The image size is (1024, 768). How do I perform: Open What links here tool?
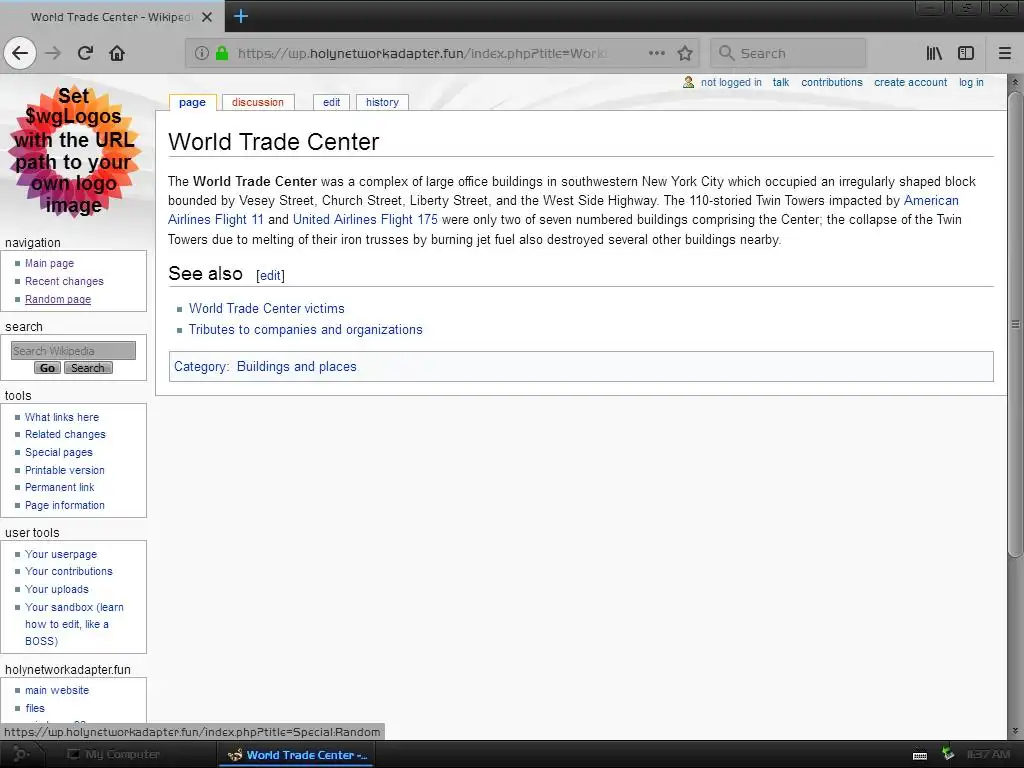tap(62, 417)
